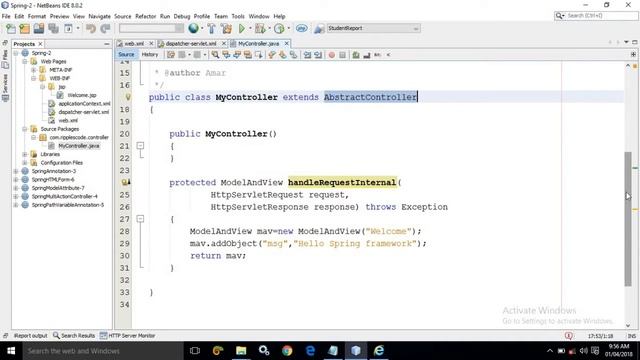Select applicationContext.xml in project tree
The height and width of the screenshot is (360, 640).
84,104
